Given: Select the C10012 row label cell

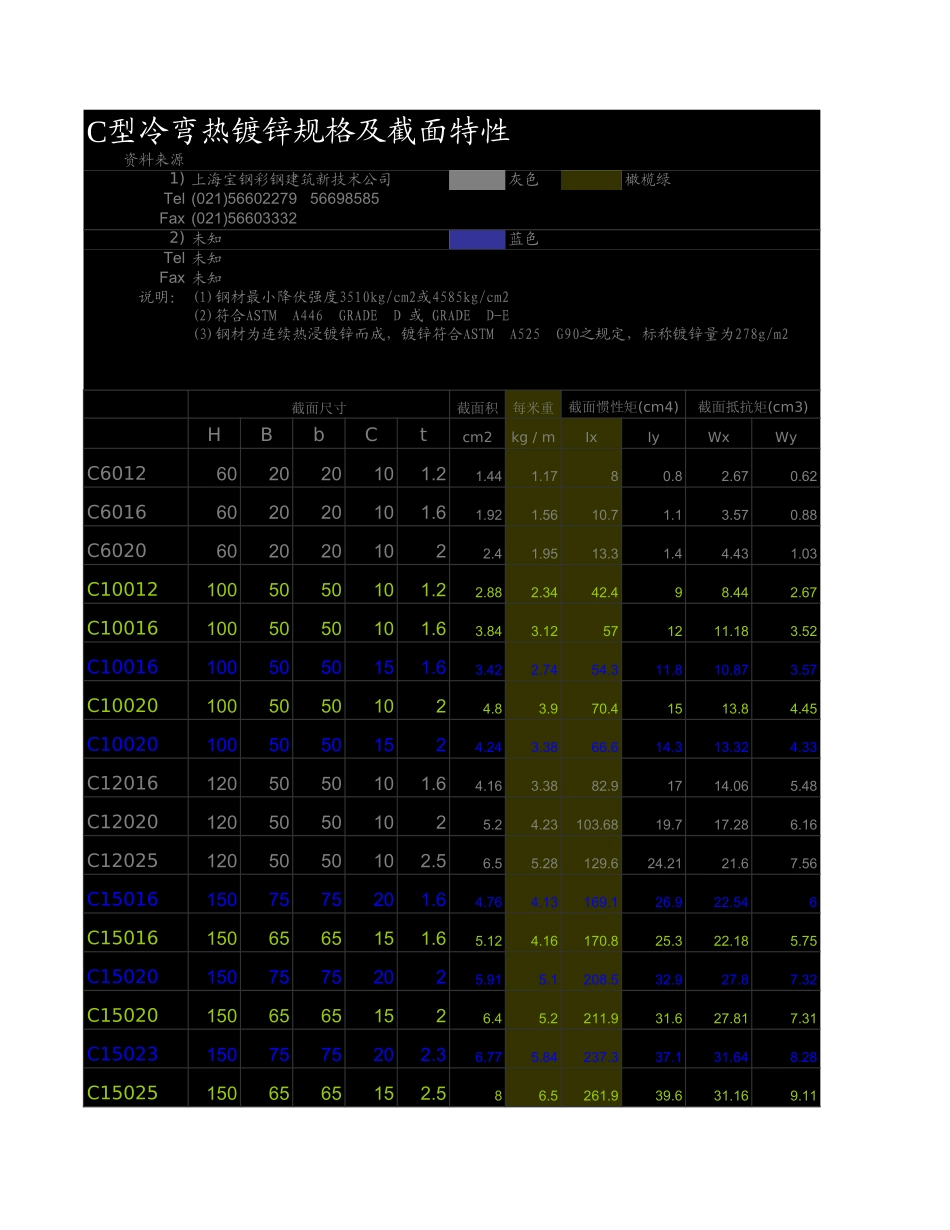Looking at the screenshot, I should [123, 590].
